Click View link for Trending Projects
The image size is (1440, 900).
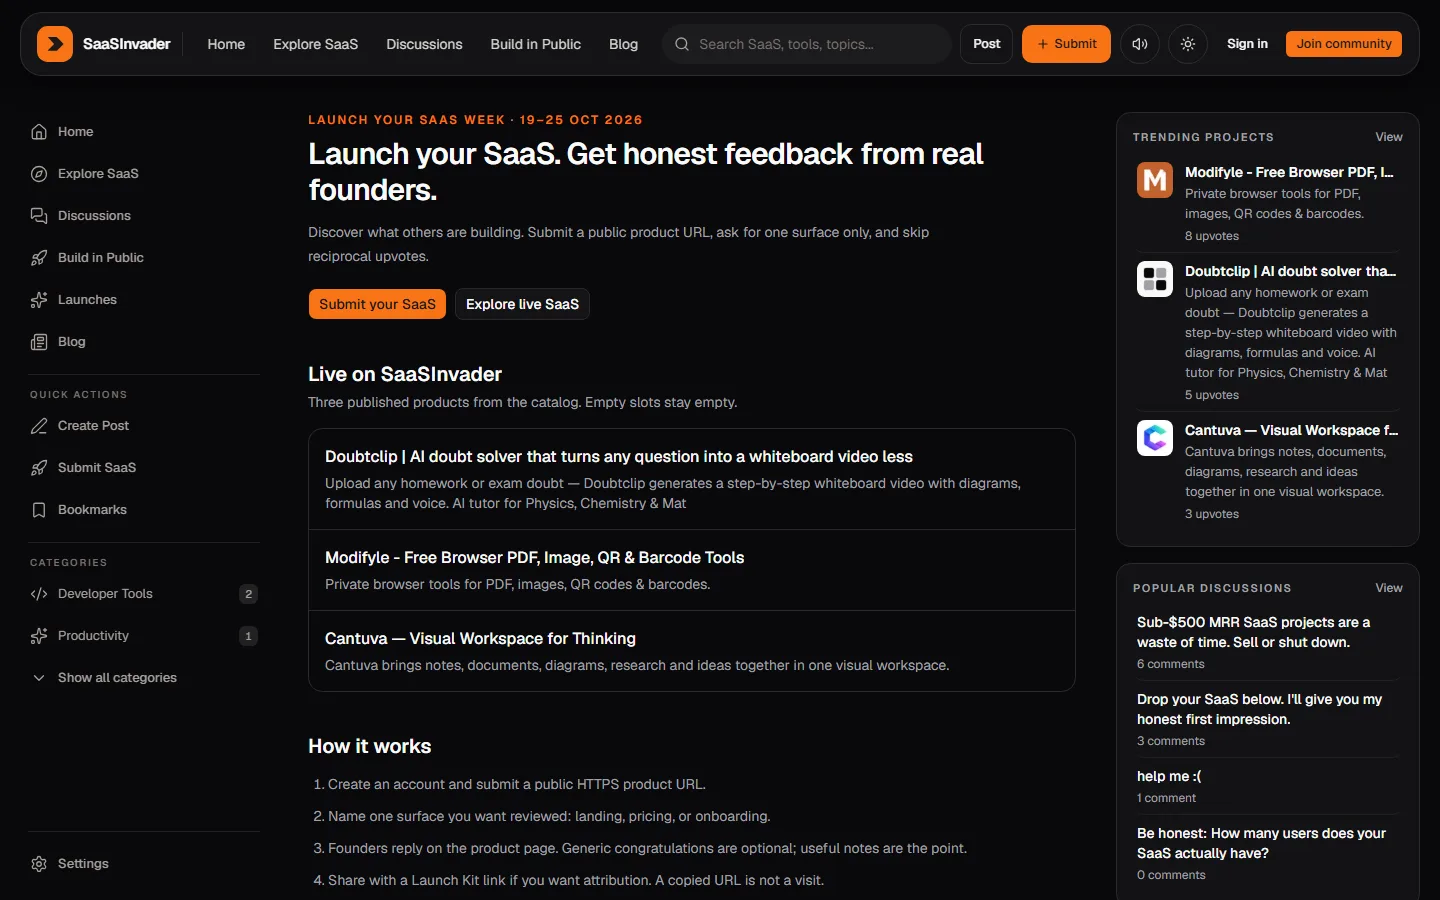coord(1389,137)
